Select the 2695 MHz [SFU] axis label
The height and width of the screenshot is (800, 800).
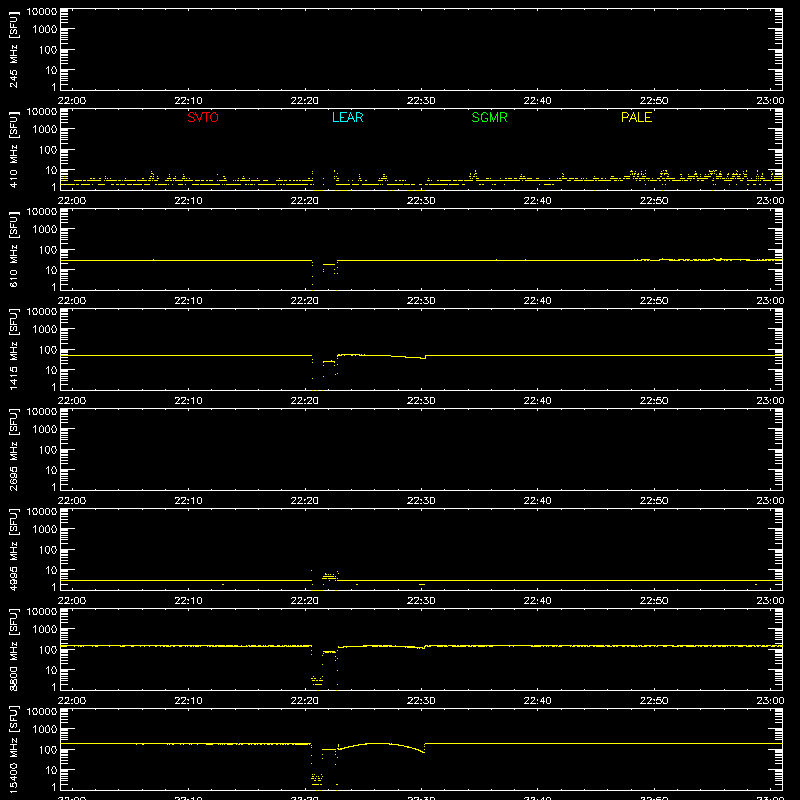point(13,449)
